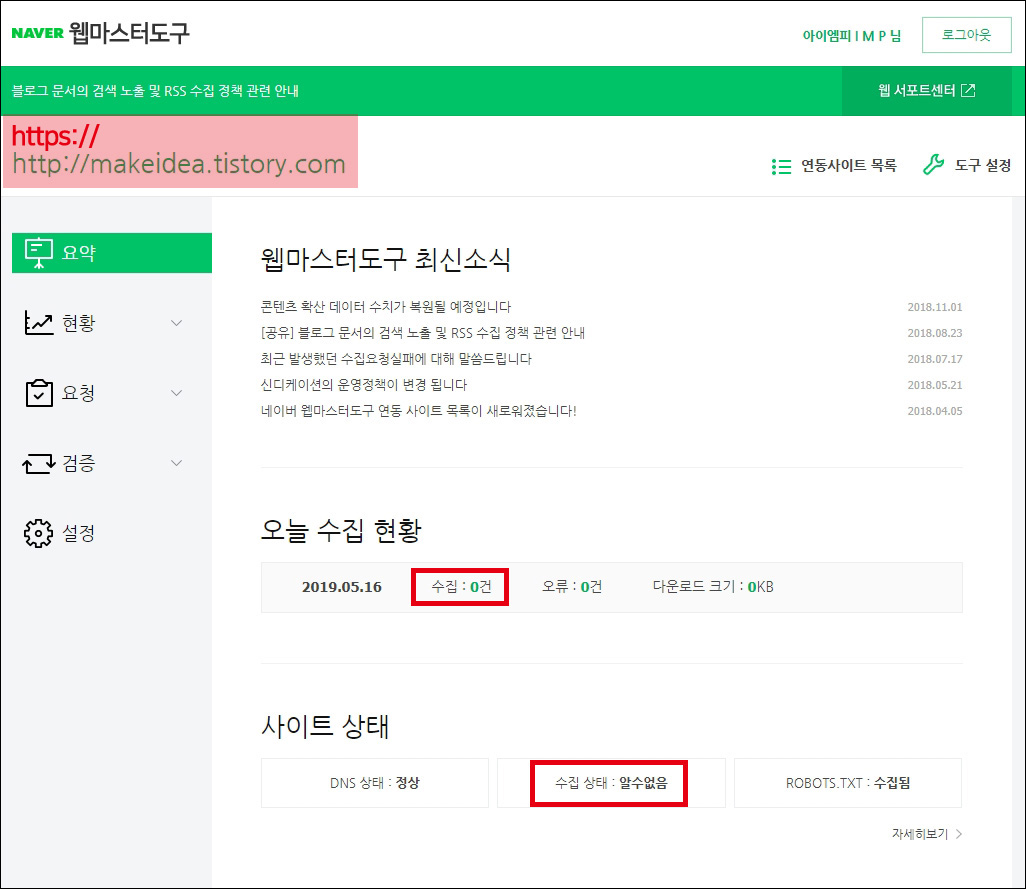Click the DNS 상태 : 정상 box

[375, 783]
